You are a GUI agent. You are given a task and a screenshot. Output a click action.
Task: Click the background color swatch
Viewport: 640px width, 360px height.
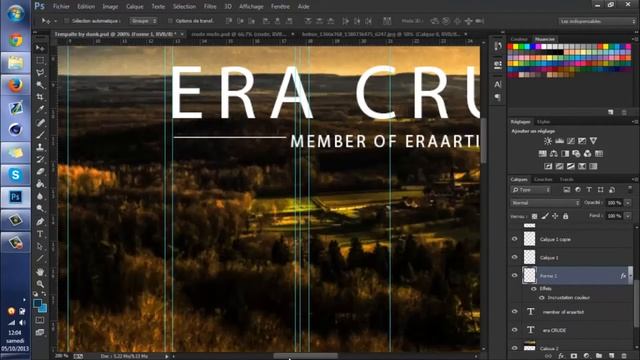(x=43, y=309)
